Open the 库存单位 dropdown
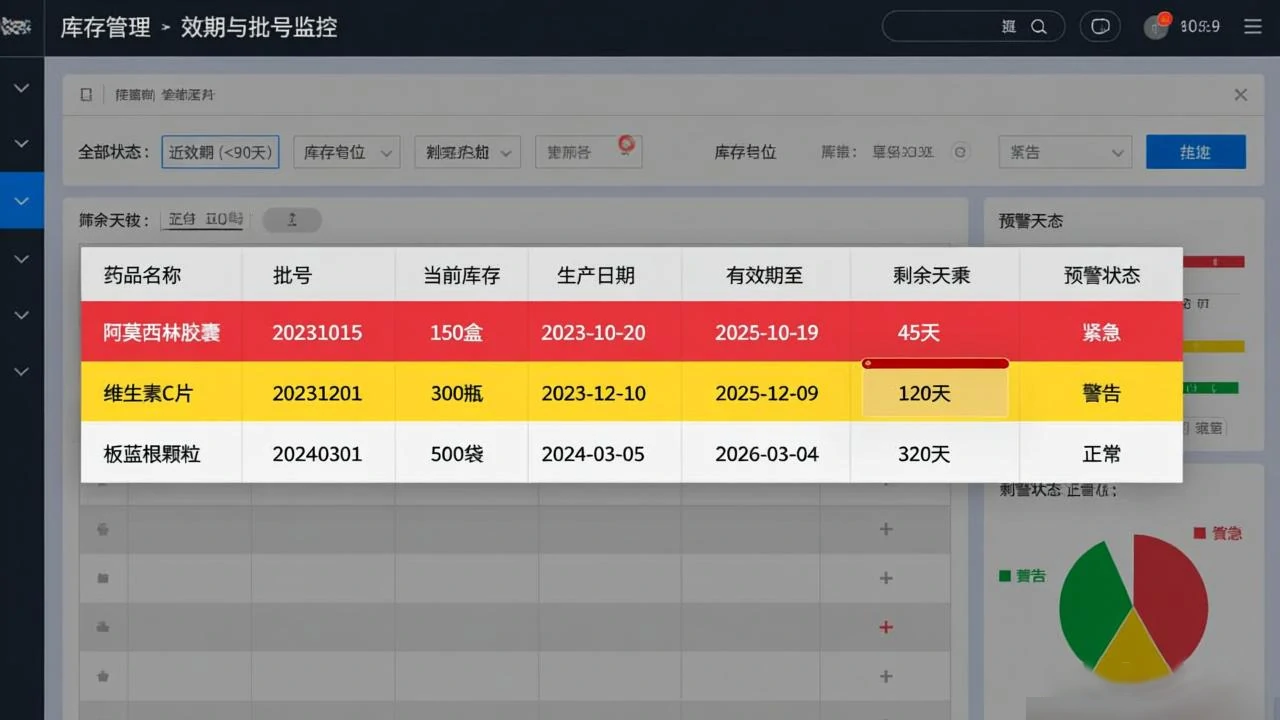1280x720 pixels. point(346,152)
